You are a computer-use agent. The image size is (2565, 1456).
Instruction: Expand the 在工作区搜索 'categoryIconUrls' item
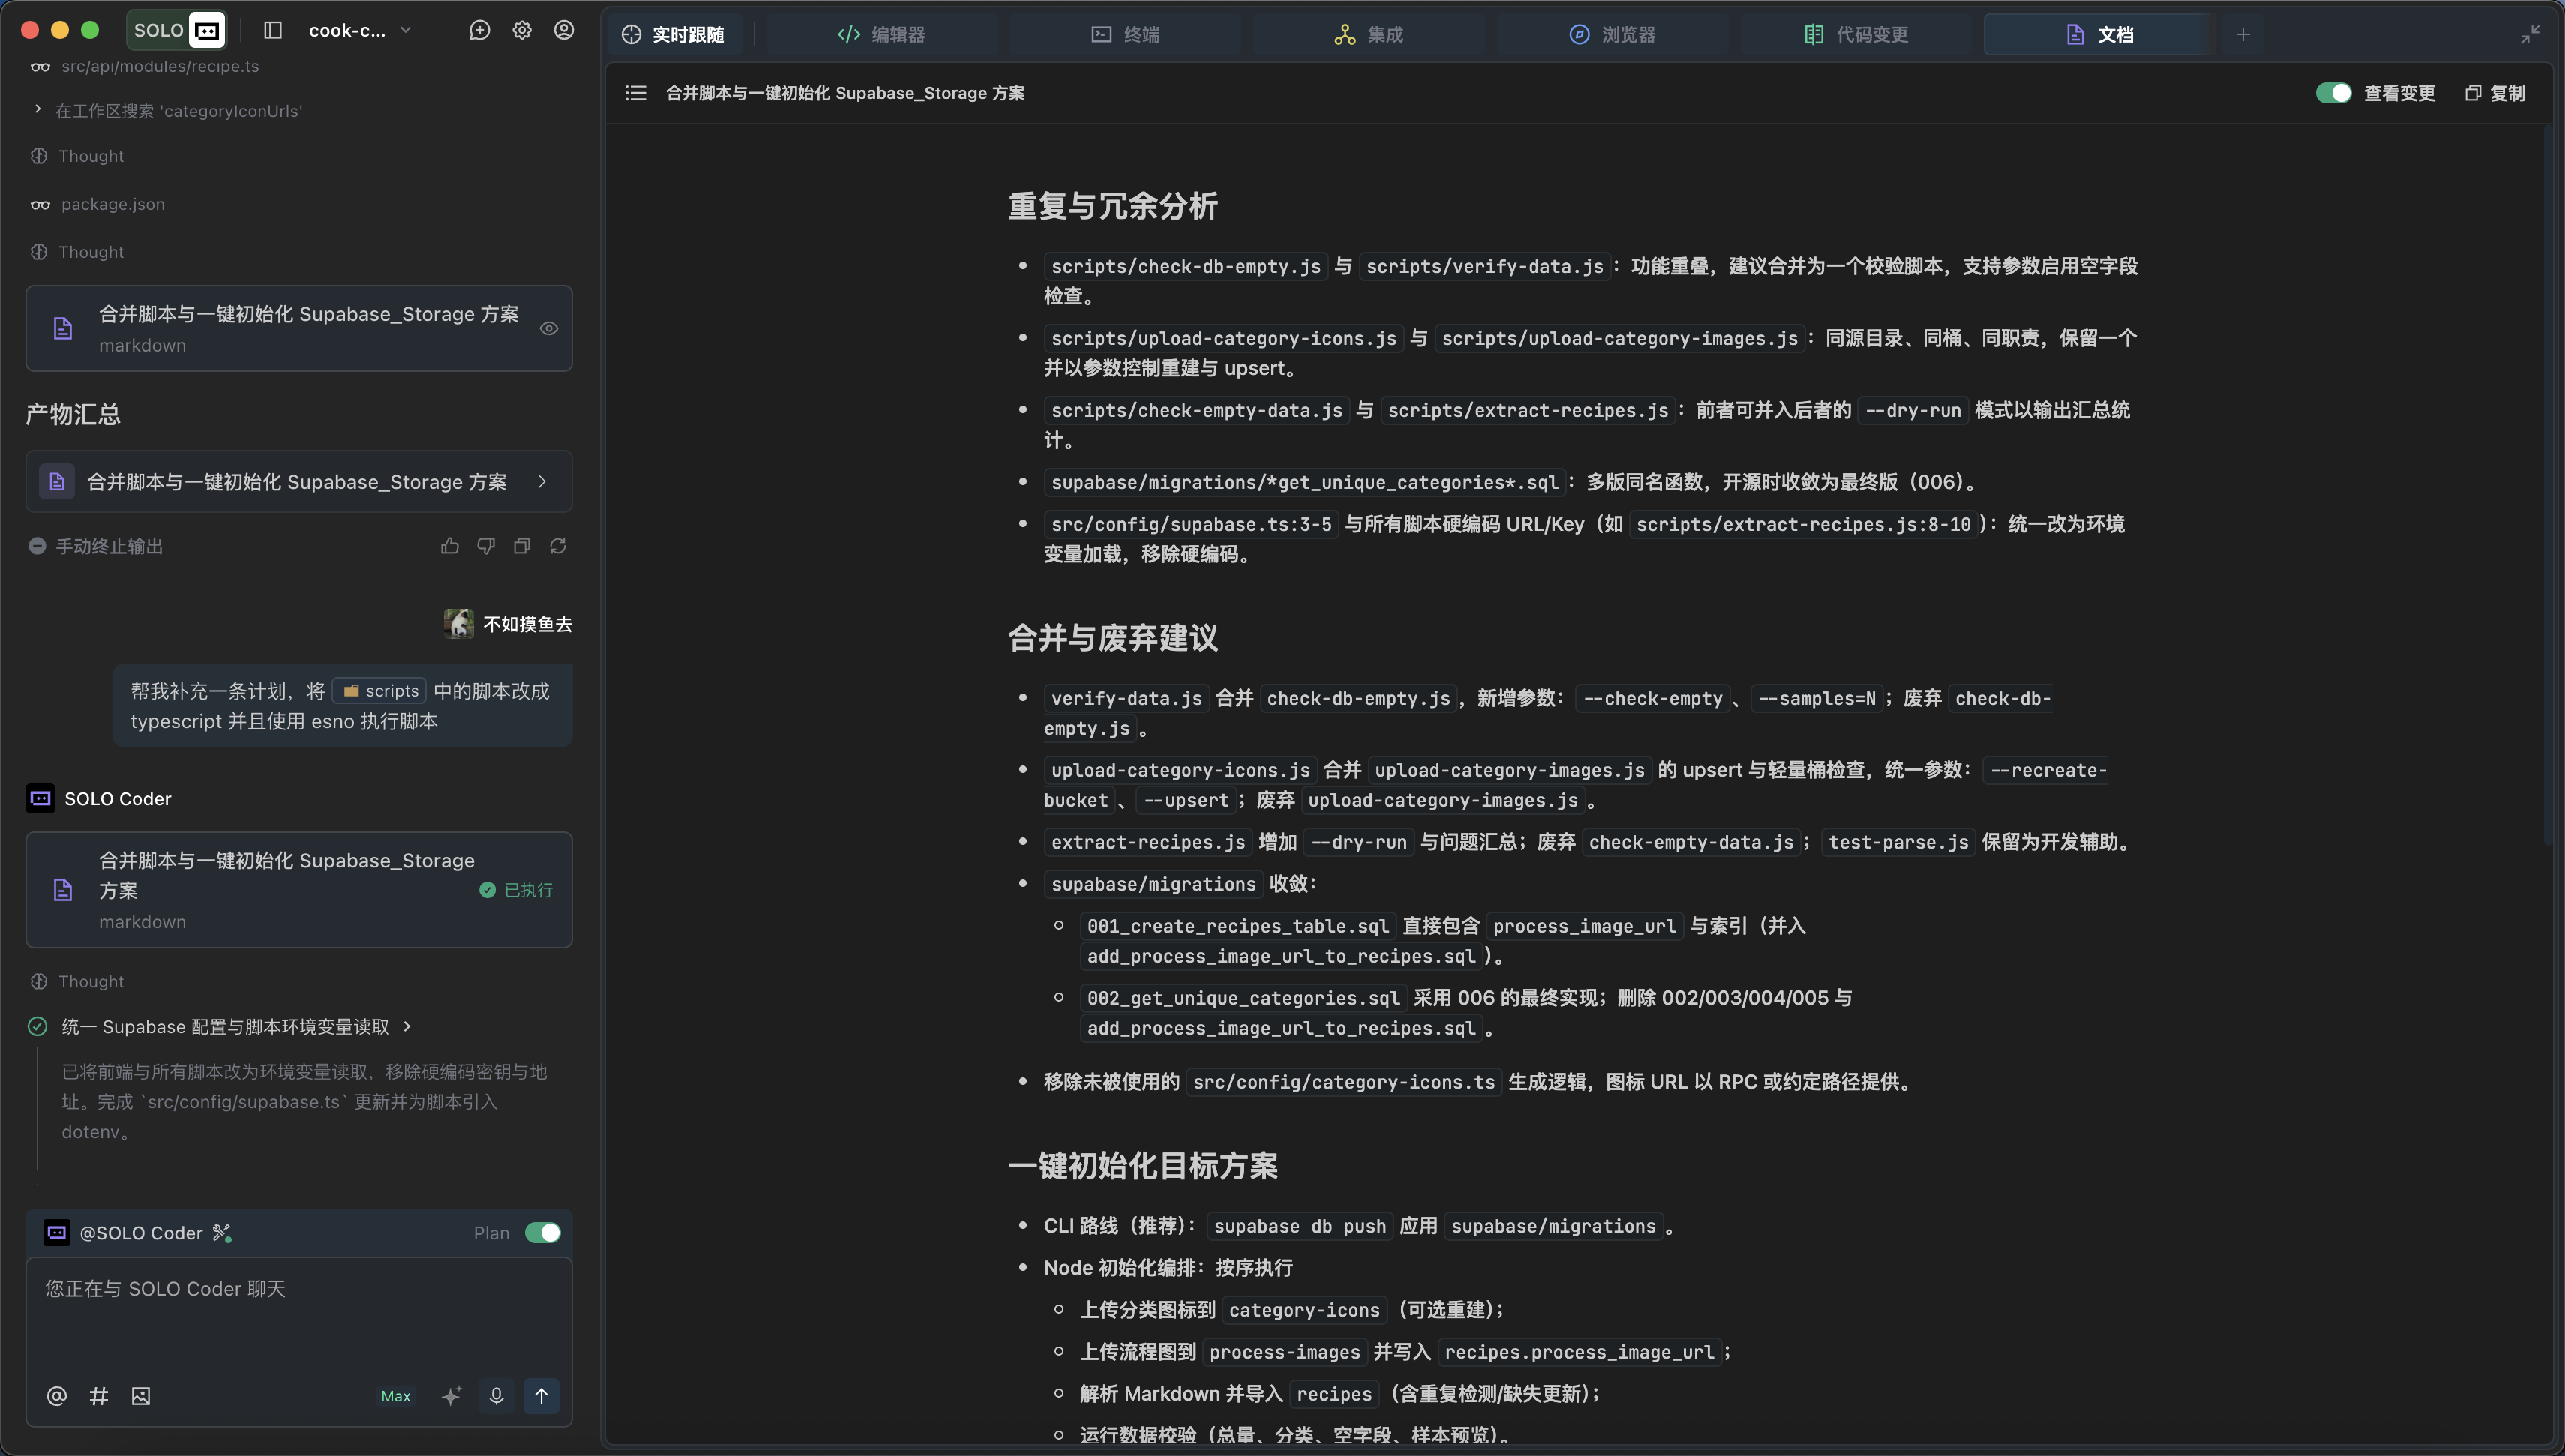pyautogui.click(x=38, y=110)
